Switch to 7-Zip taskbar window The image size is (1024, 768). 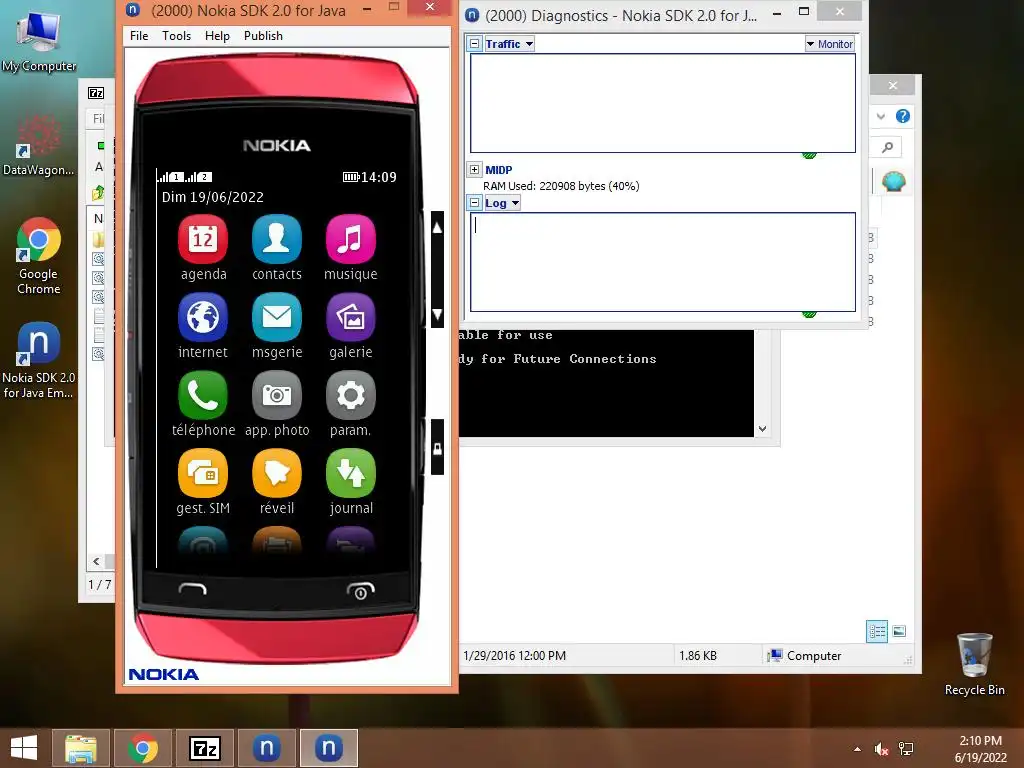(x=204, y=748)
